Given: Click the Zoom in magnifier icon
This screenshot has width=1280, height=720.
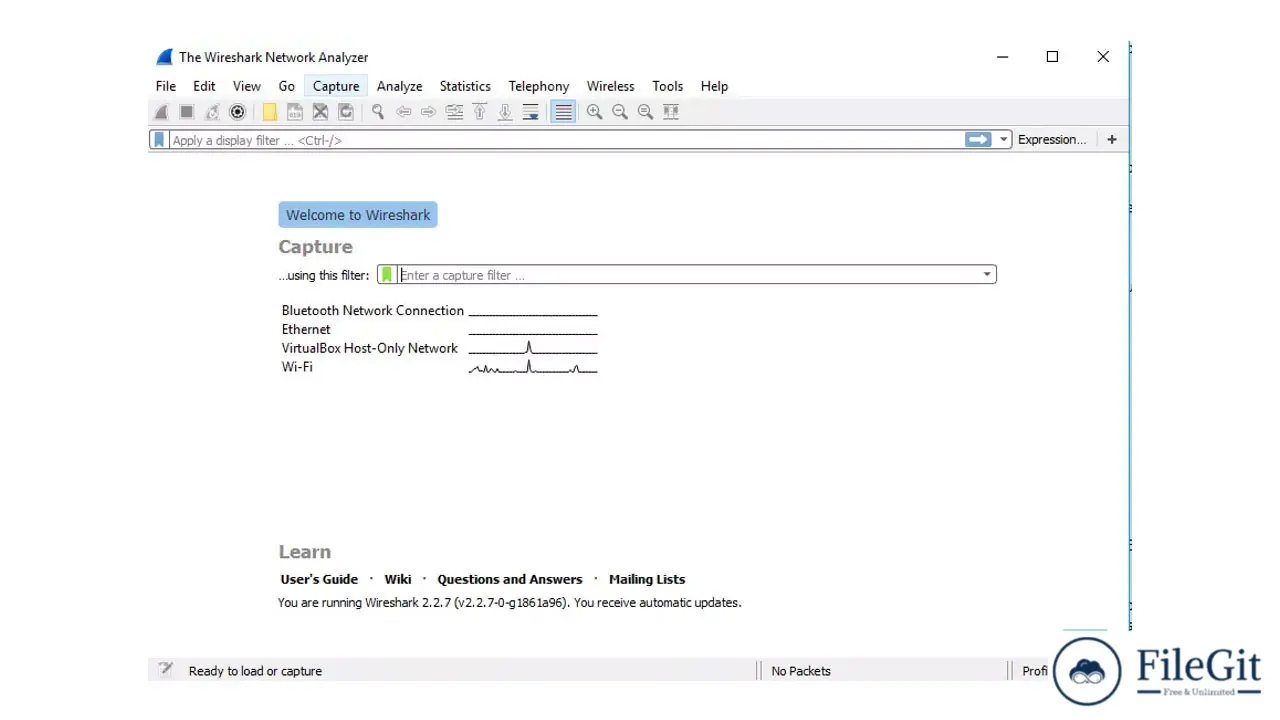Looking at the screenshot, I should click(594, 112).
